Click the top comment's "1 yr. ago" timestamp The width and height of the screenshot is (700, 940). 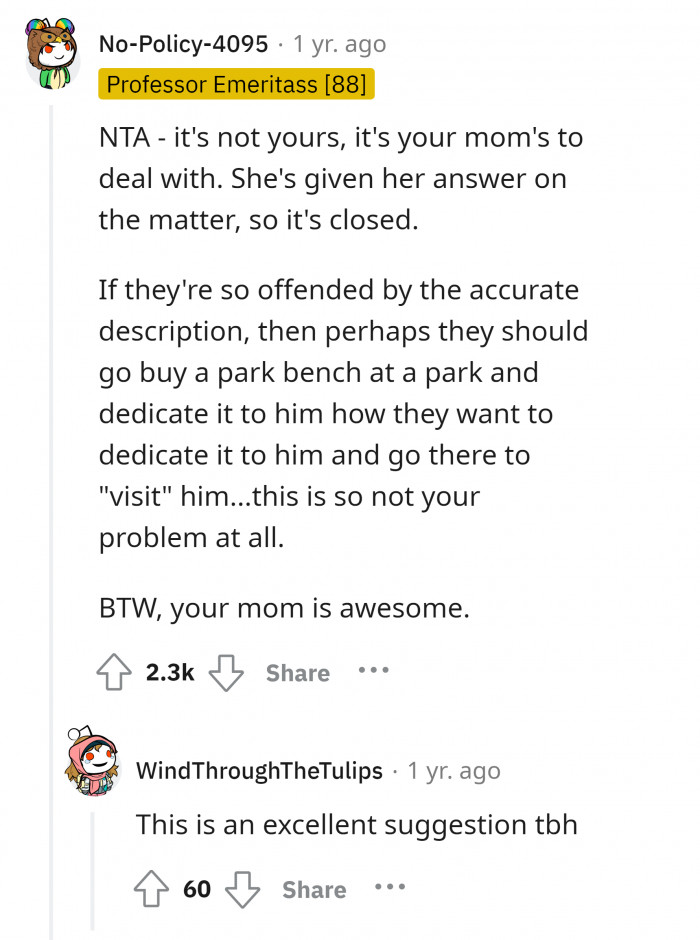point(339,44)
